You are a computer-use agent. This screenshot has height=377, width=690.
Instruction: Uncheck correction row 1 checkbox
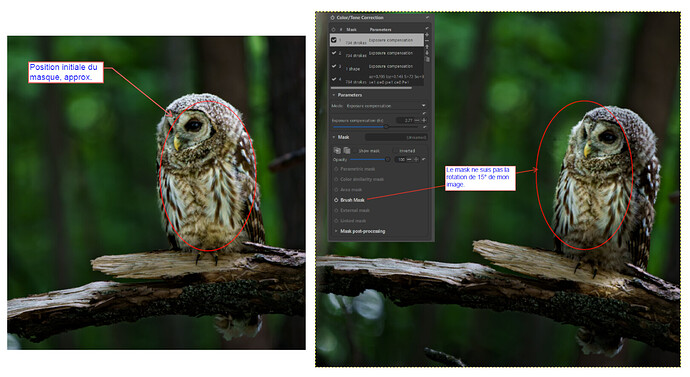pyautogui.click(x=334, y=40)
